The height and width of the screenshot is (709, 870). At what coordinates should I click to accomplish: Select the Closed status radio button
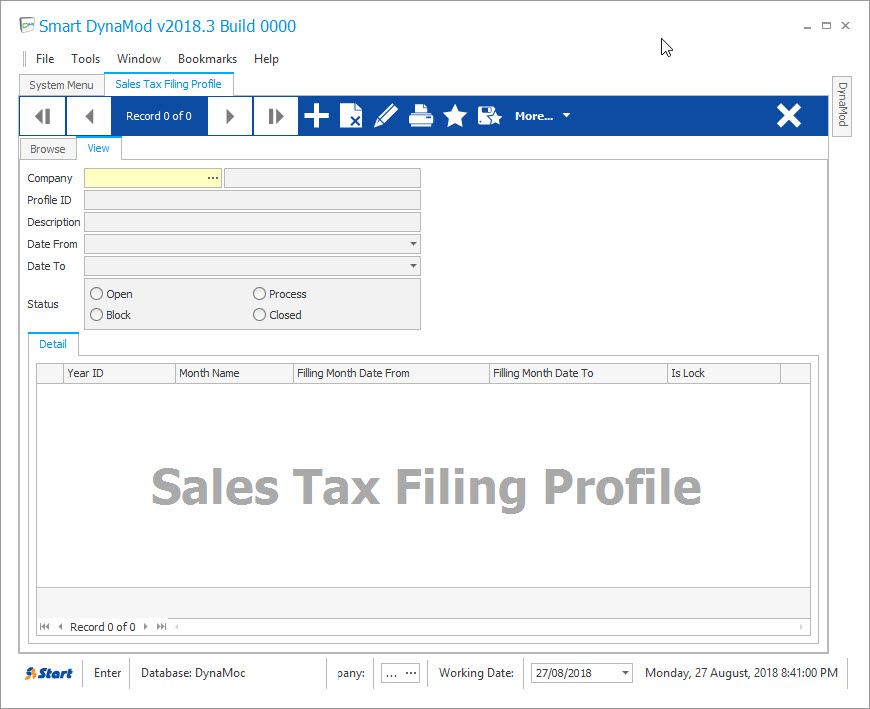(x=259, y=315)
